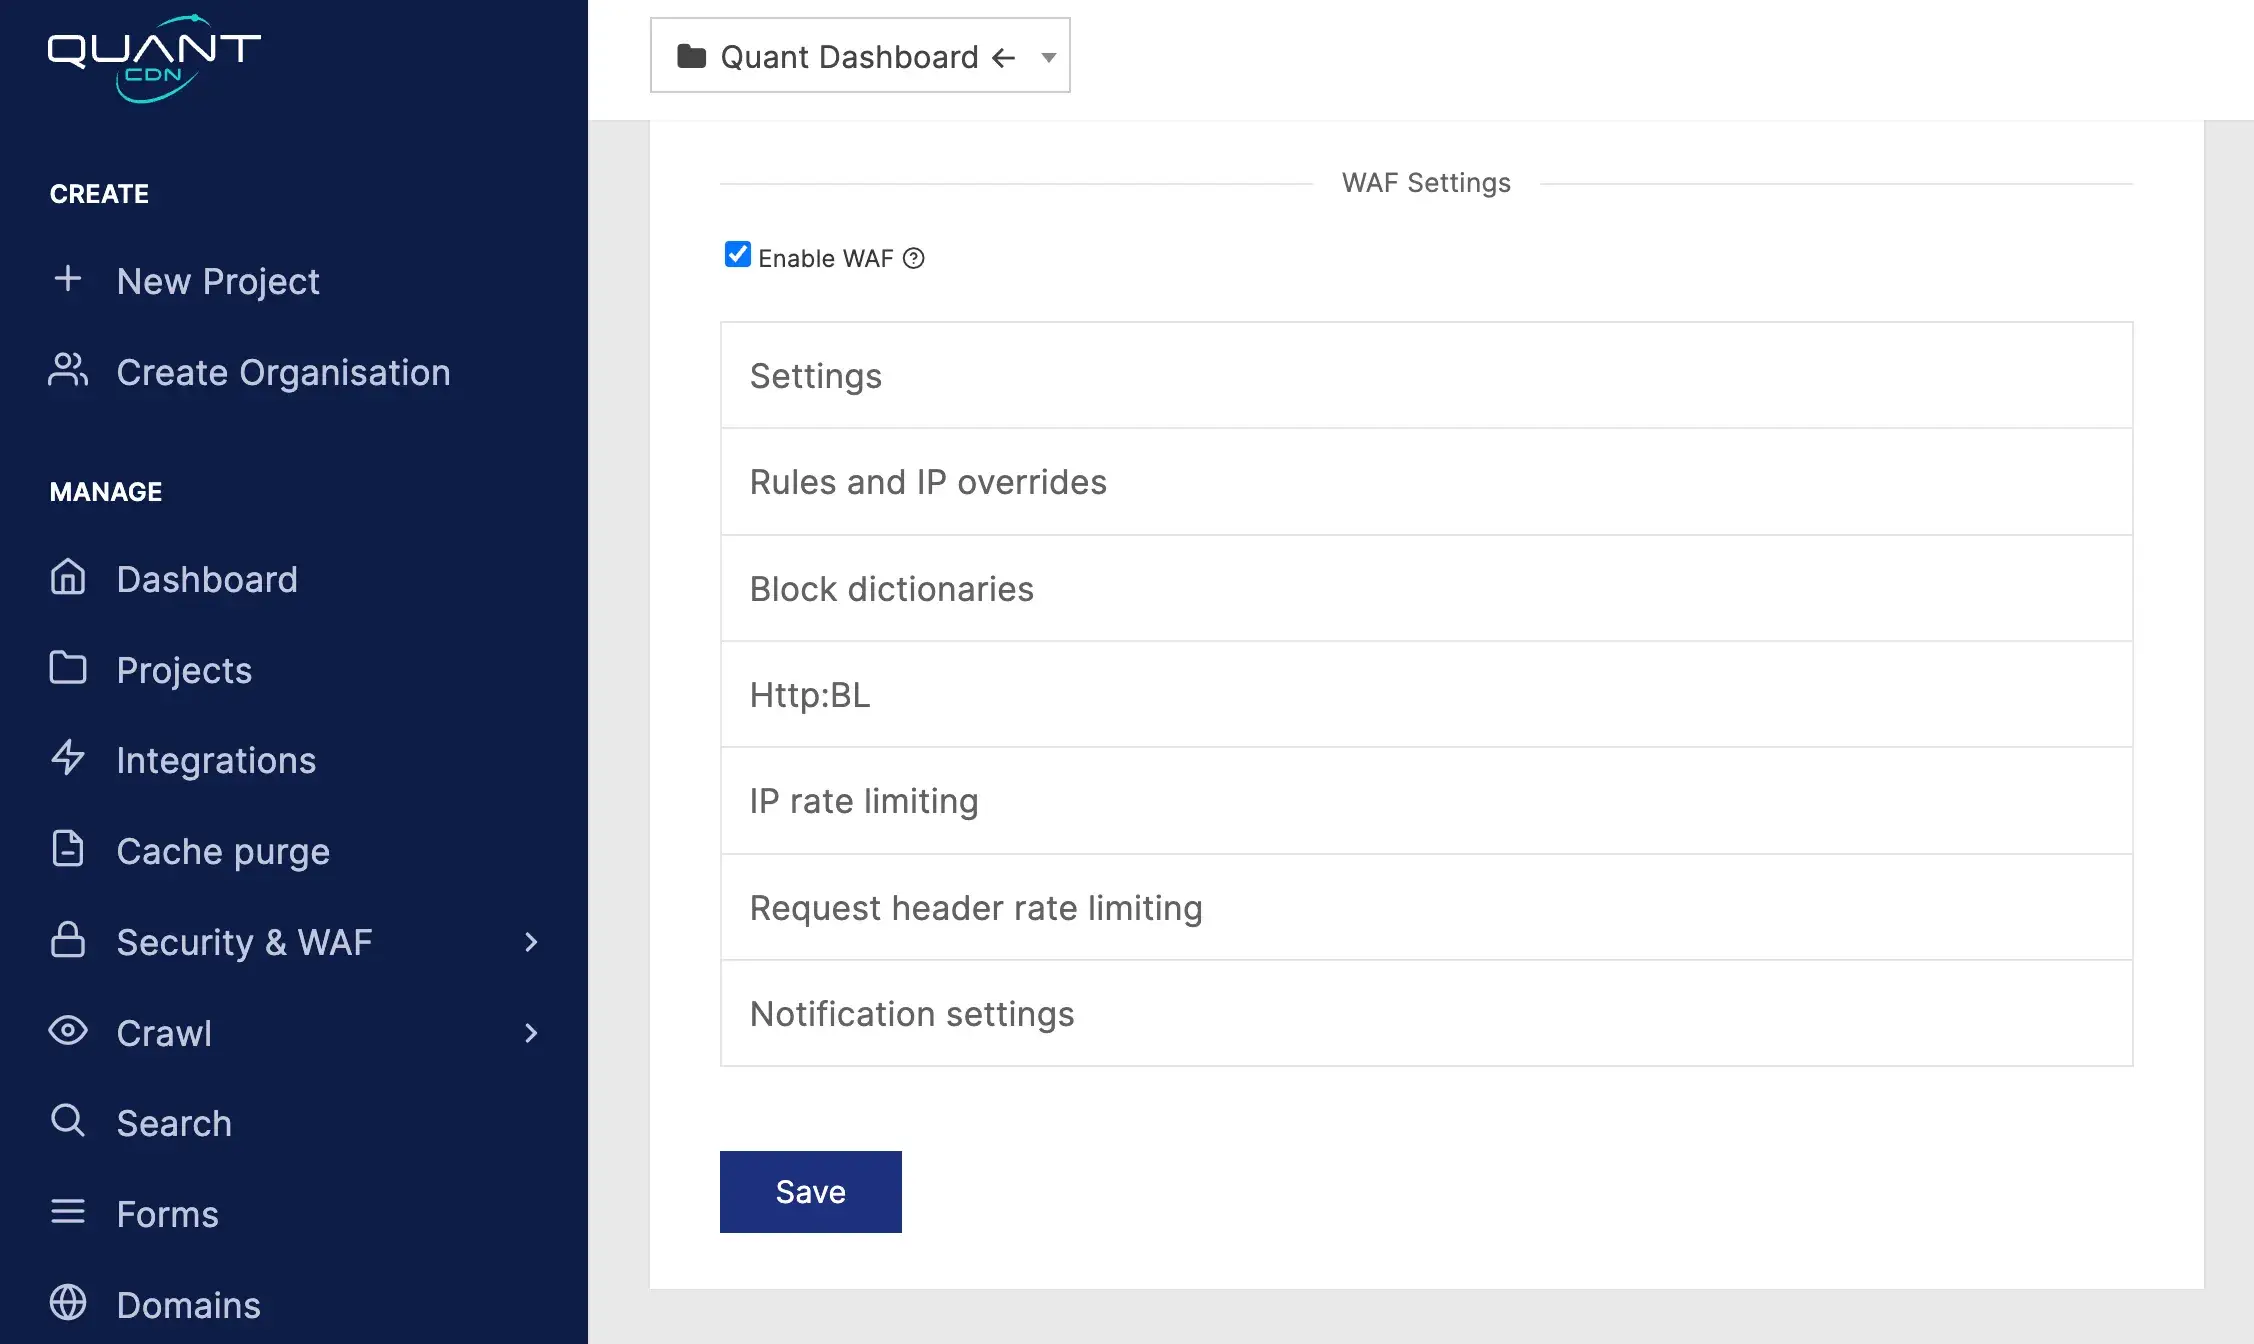
Task: Click the Crawl eye icon
Action: [x=67, y=1030]
